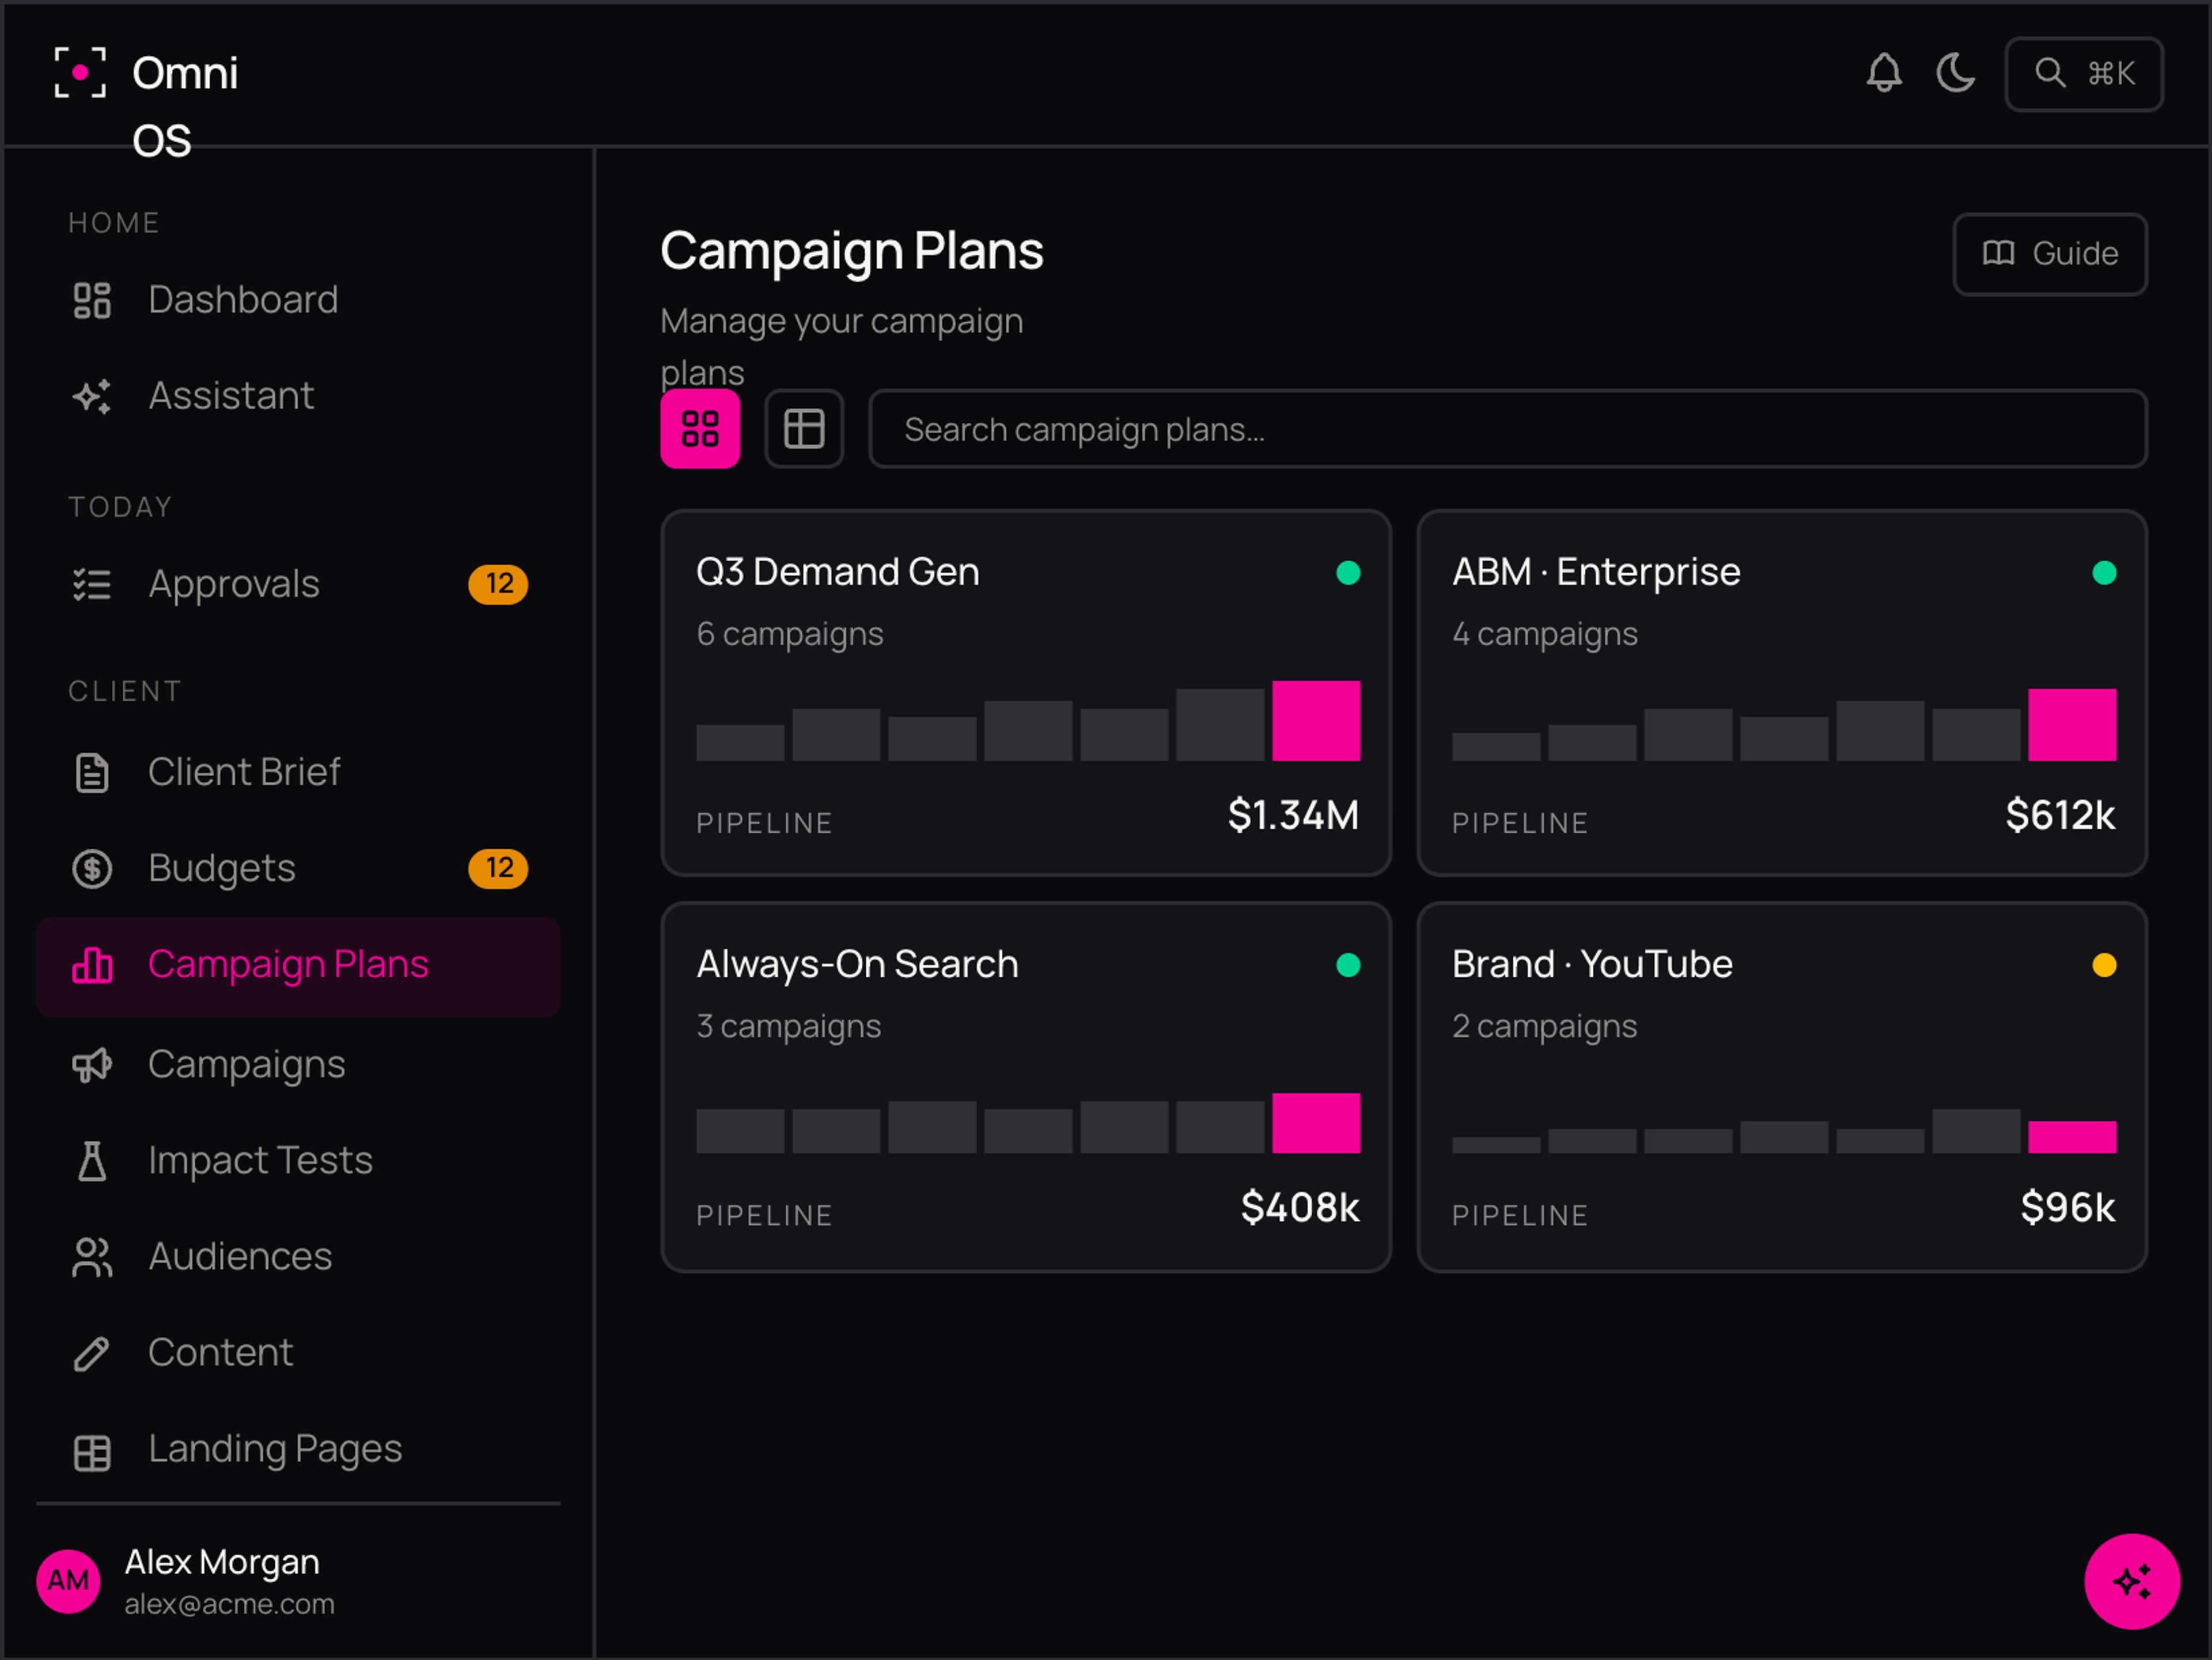Open the Brand · YouTube card
Screen dimensions: 2212x1660
1782,1087
